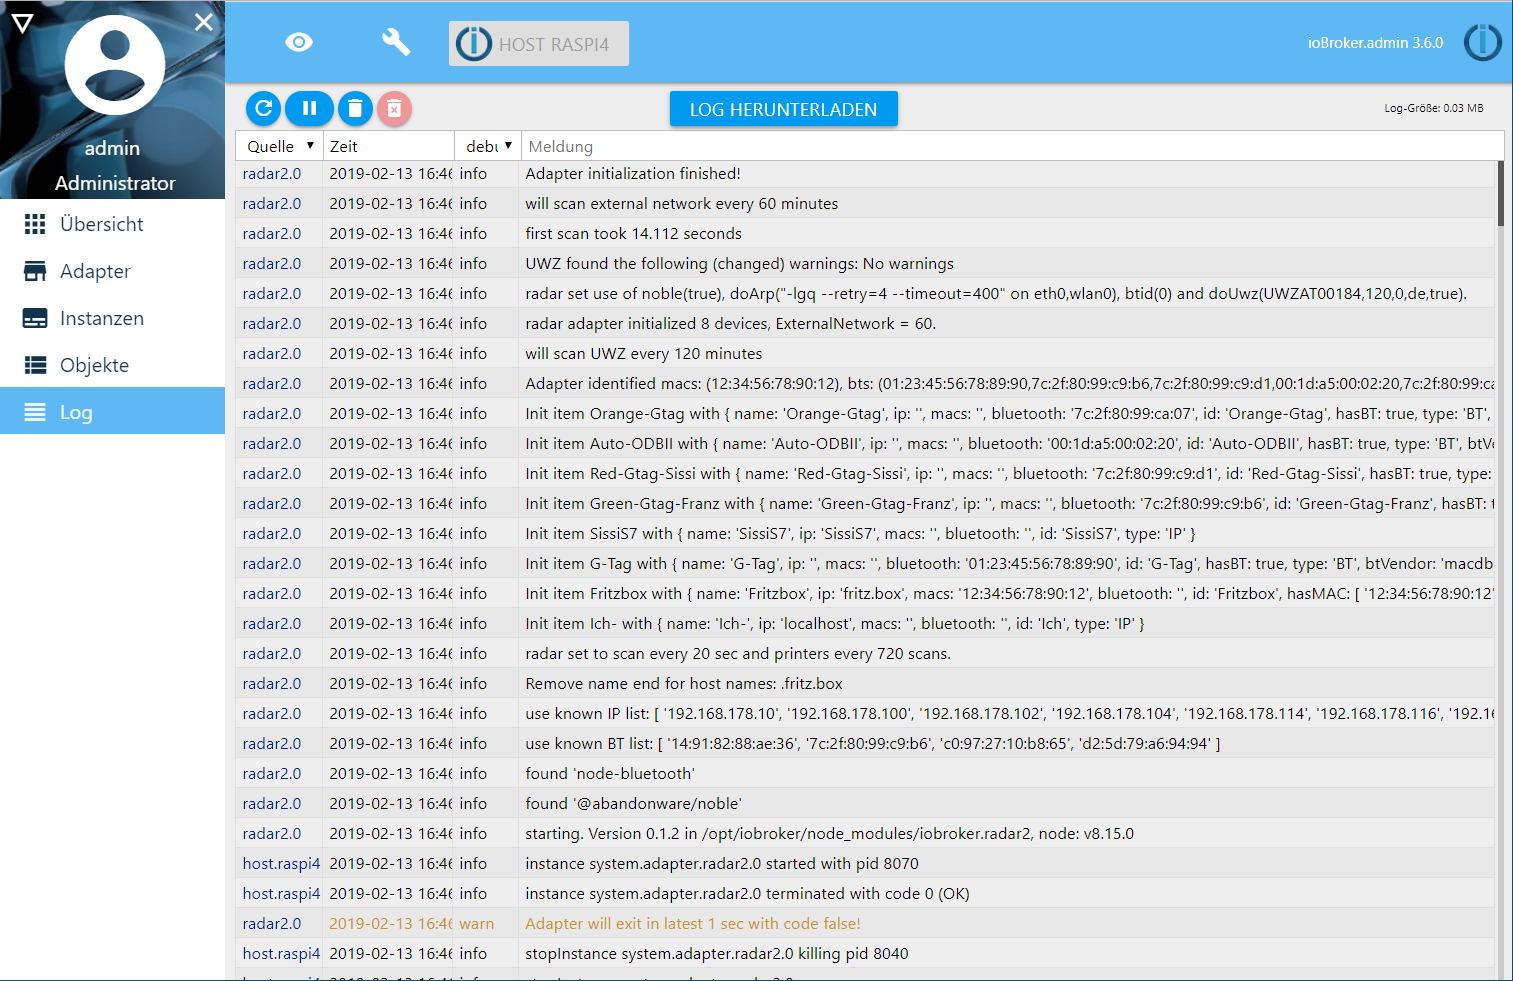The image size is (1513, 981).
Task: Click 'Administrator' role label in sidebar
Action: [115, 183]
